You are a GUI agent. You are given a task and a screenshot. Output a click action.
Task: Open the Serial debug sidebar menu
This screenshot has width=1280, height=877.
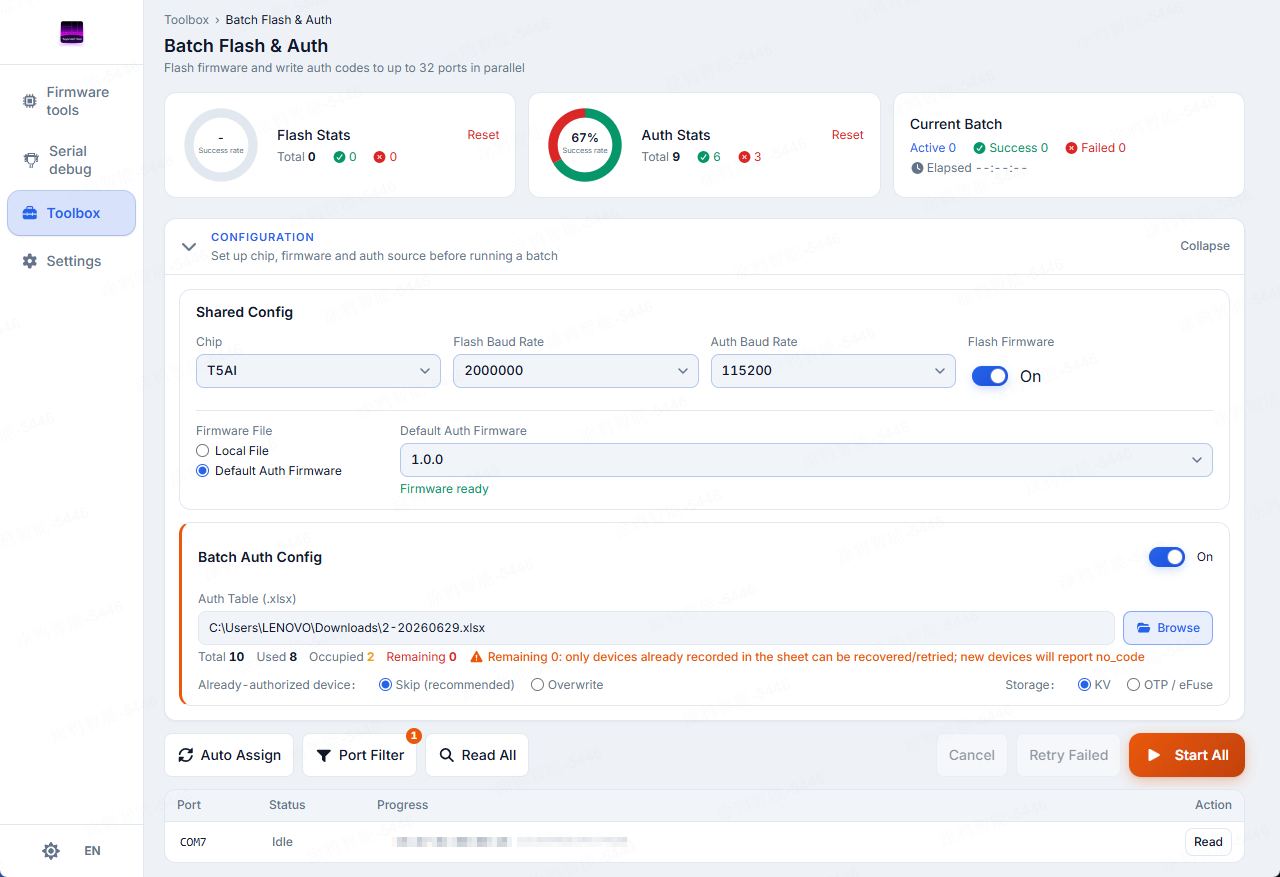71,160
